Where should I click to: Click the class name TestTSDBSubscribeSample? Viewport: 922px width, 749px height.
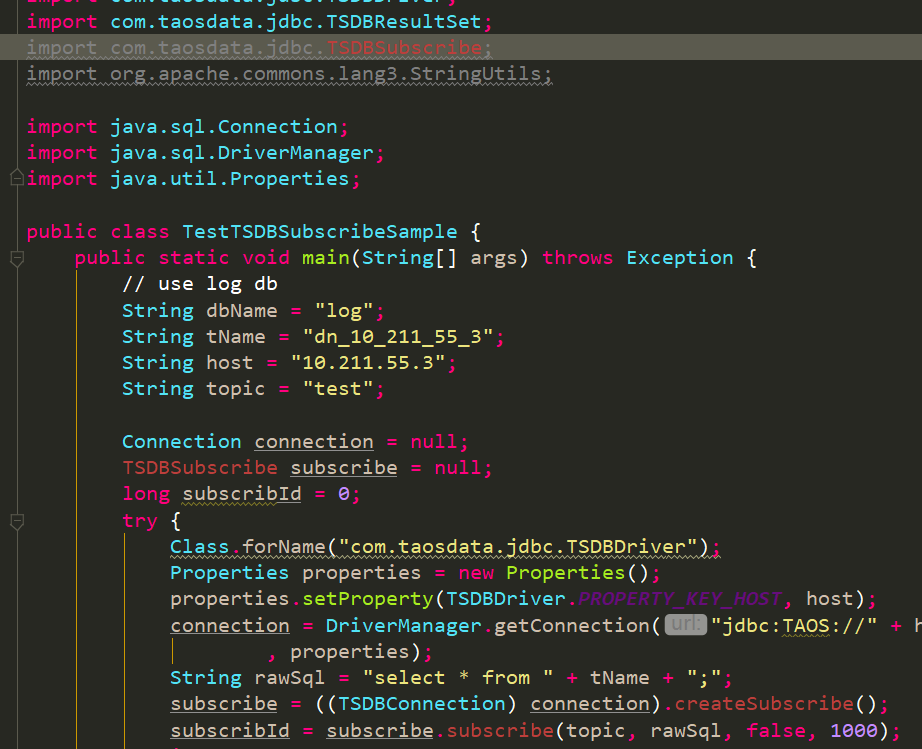point(319,232)
